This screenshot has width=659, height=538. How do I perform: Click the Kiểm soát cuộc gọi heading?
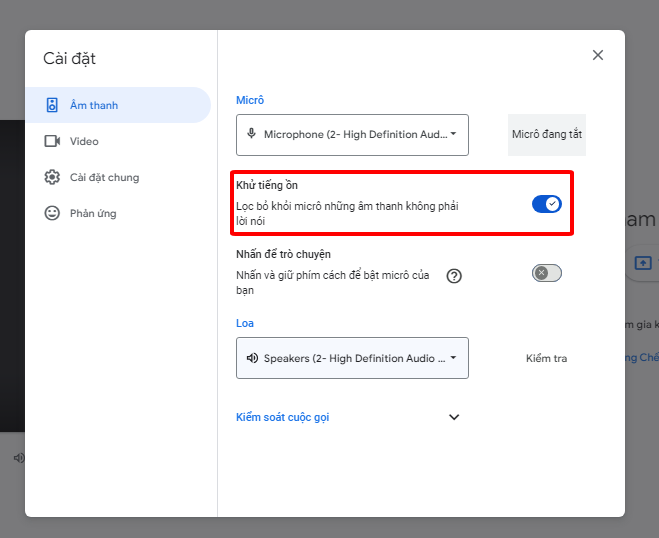tap(282, 417)
